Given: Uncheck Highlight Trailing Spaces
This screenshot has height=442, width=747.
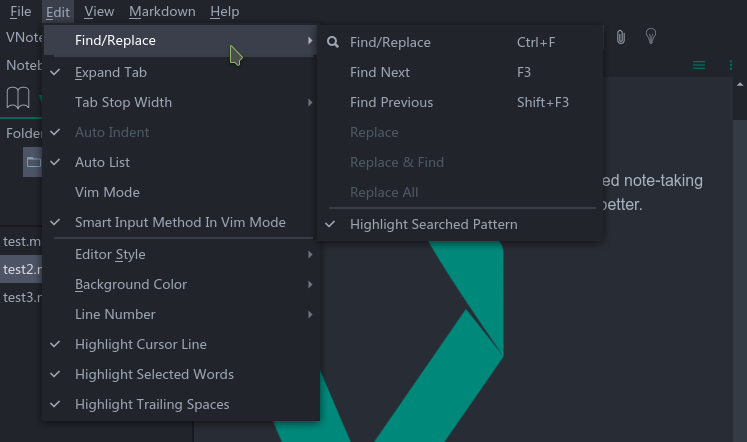Looking at the screenshot, I should 181,404.
